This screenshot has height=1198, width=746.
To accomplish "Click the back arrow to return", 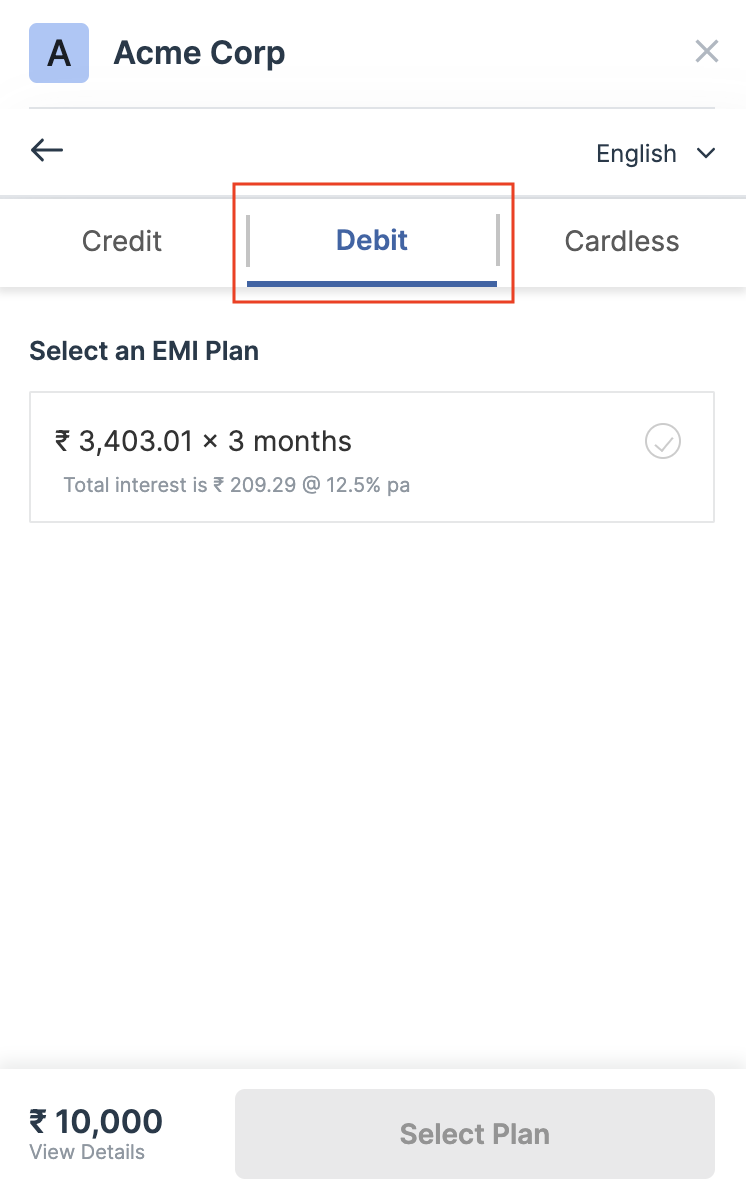I will coord(46,150).
